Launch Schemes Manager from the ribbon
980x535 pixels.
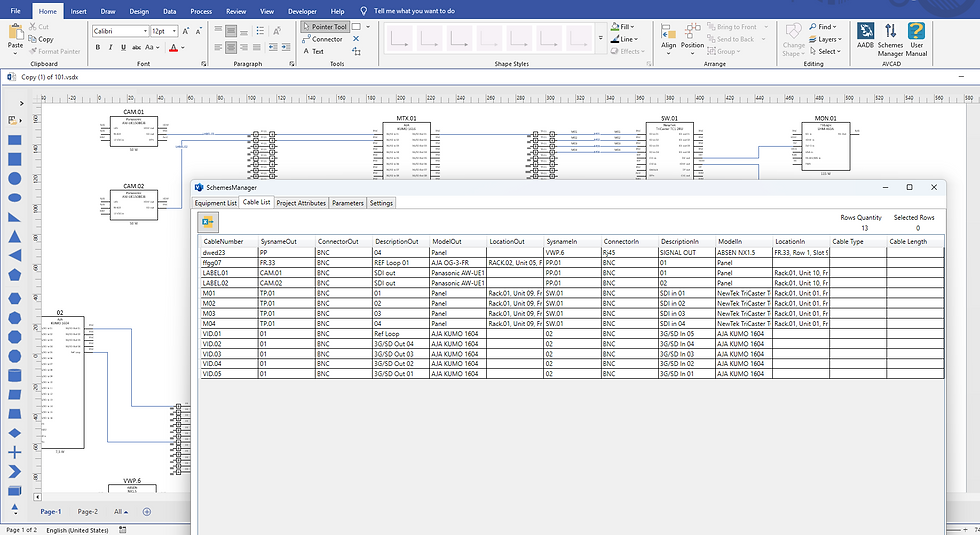pyautogui.click(x=890, y=39)
